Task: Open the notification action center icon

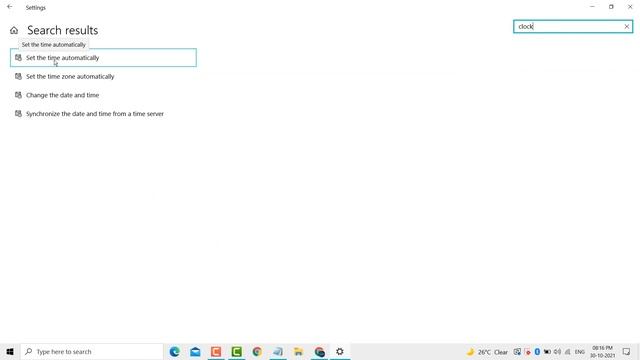Action: click(x=627, y=352)
